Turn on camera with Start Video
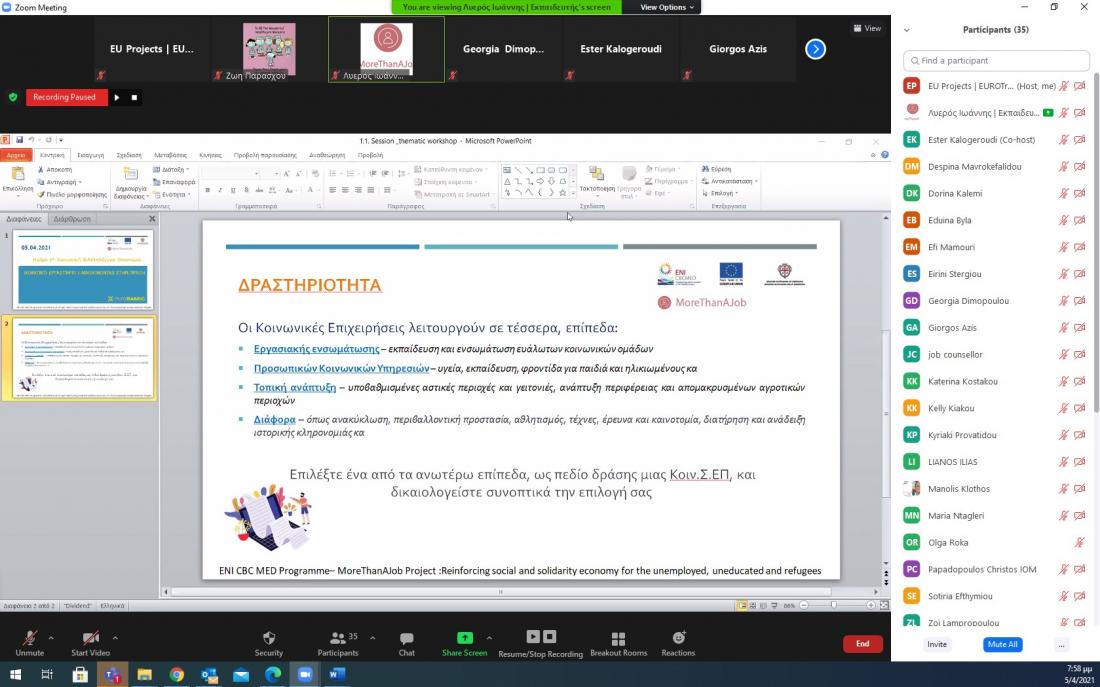The width and height of the screenshot is (1100, 687). (90, 638)
